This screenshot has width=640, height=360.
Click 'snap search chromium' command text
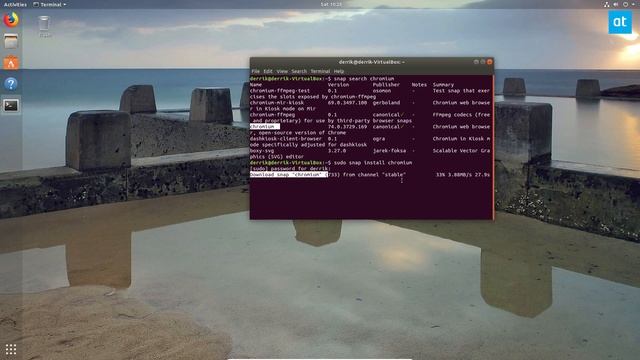[x=364, y=78]
